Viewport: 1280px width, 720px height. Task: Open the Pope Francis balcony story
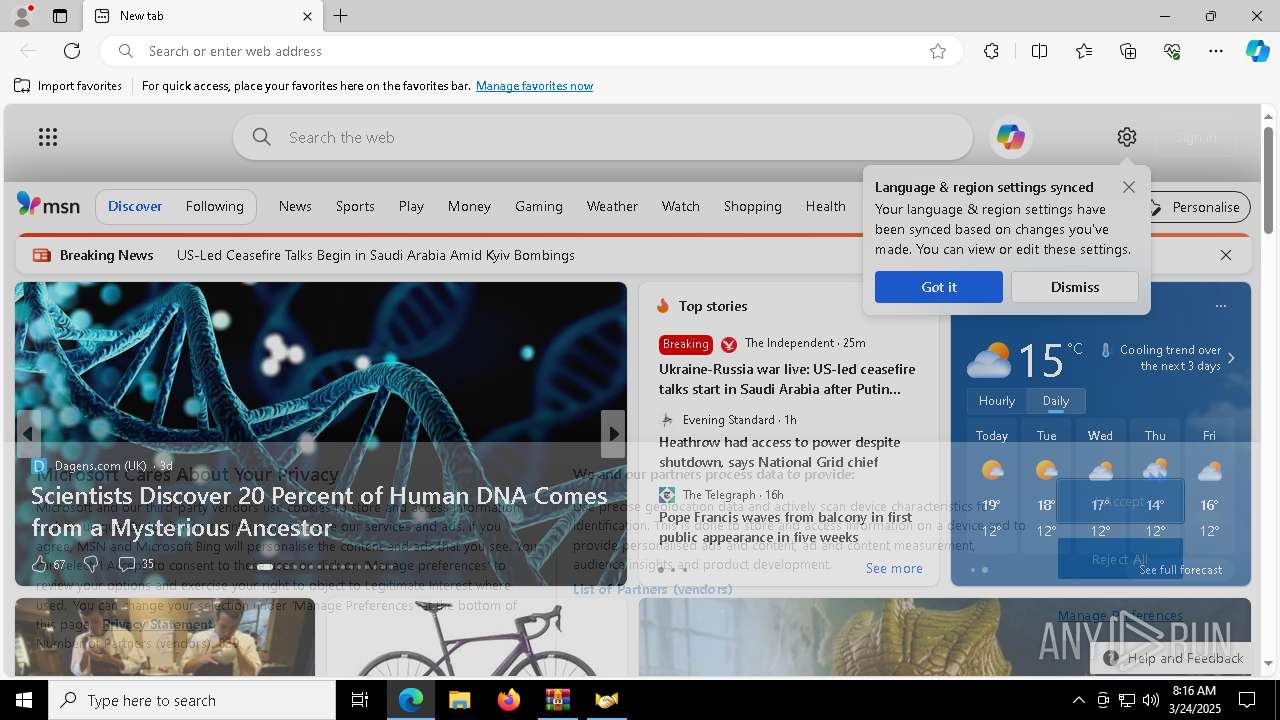point(786,527)
